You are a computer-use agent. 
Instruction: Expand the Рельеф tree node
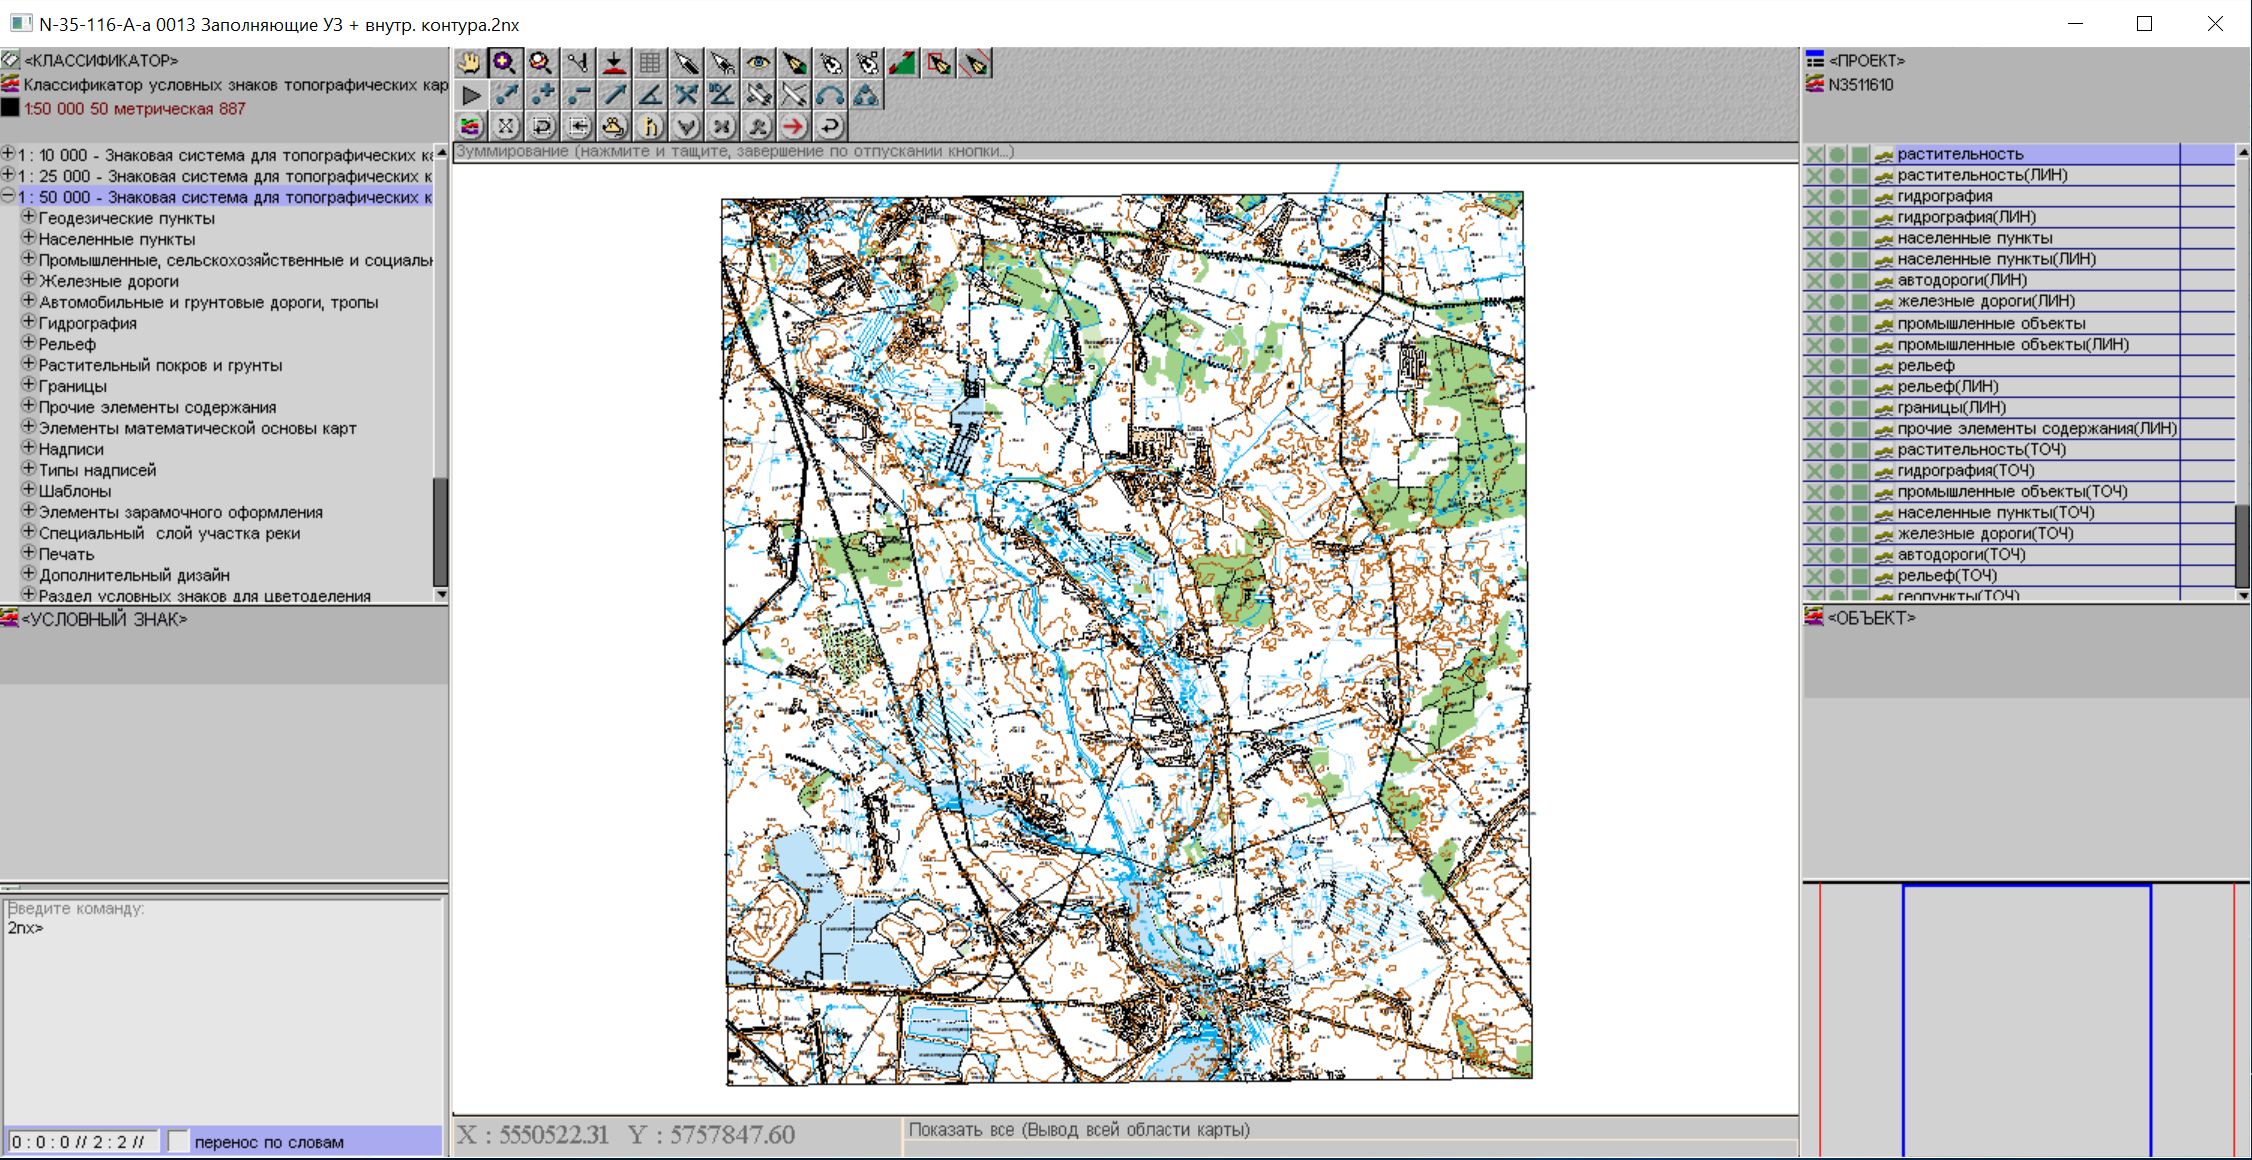[x=29, y=344]
